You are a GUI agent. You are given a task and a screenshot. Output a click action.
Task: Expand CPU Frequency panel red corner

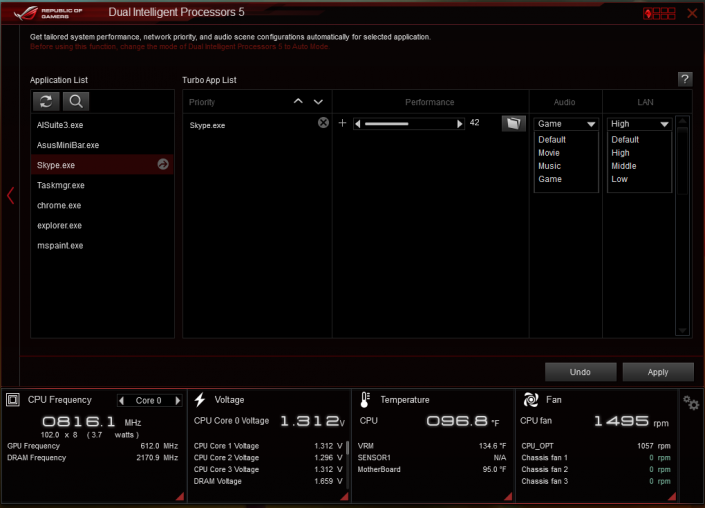180,496
